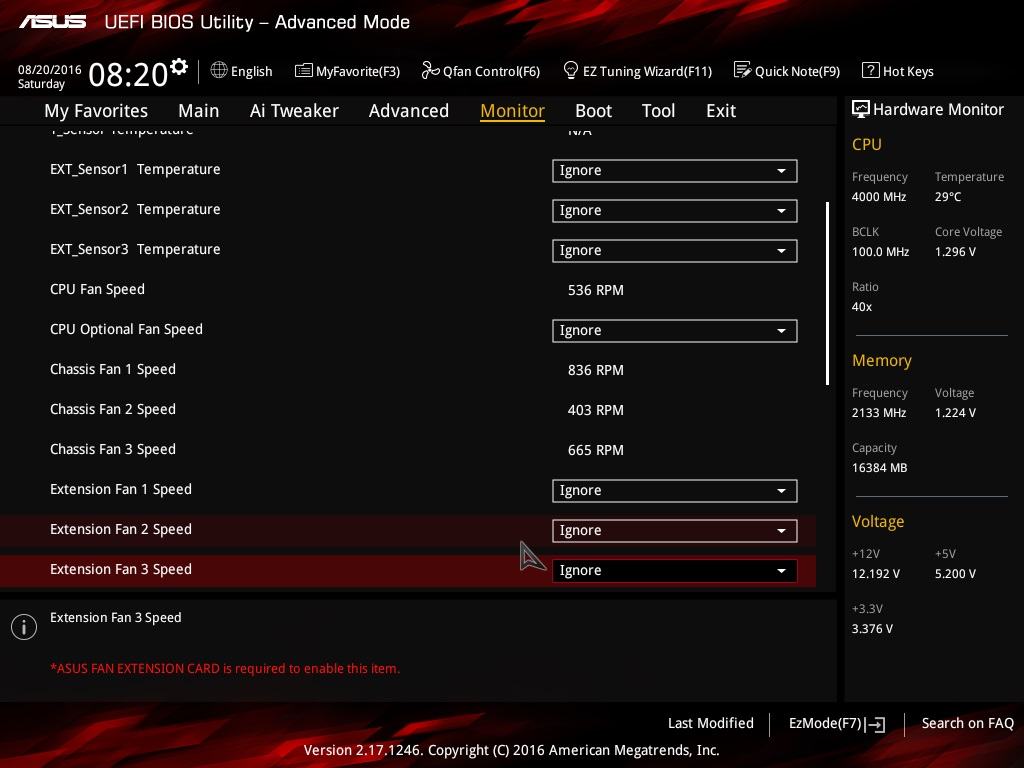Open the Extension Fan 3 Speed dropdown

click(674, 570)
